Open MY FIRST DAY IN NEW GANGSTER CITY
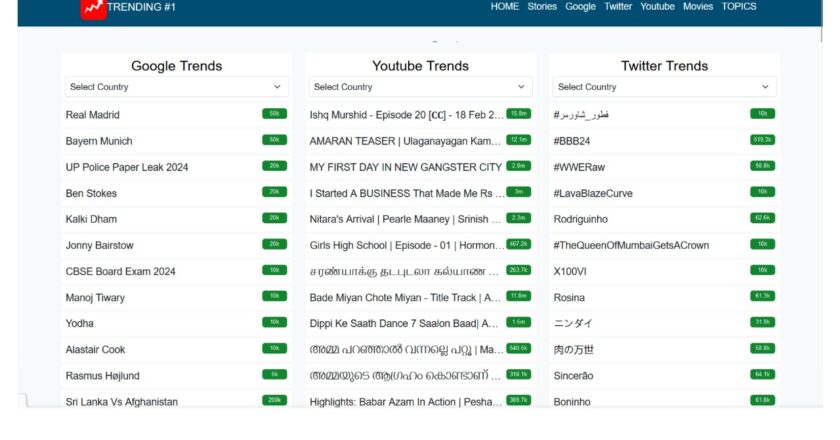The height and width of the screenshot is (440, 840). tap(406, 167)
